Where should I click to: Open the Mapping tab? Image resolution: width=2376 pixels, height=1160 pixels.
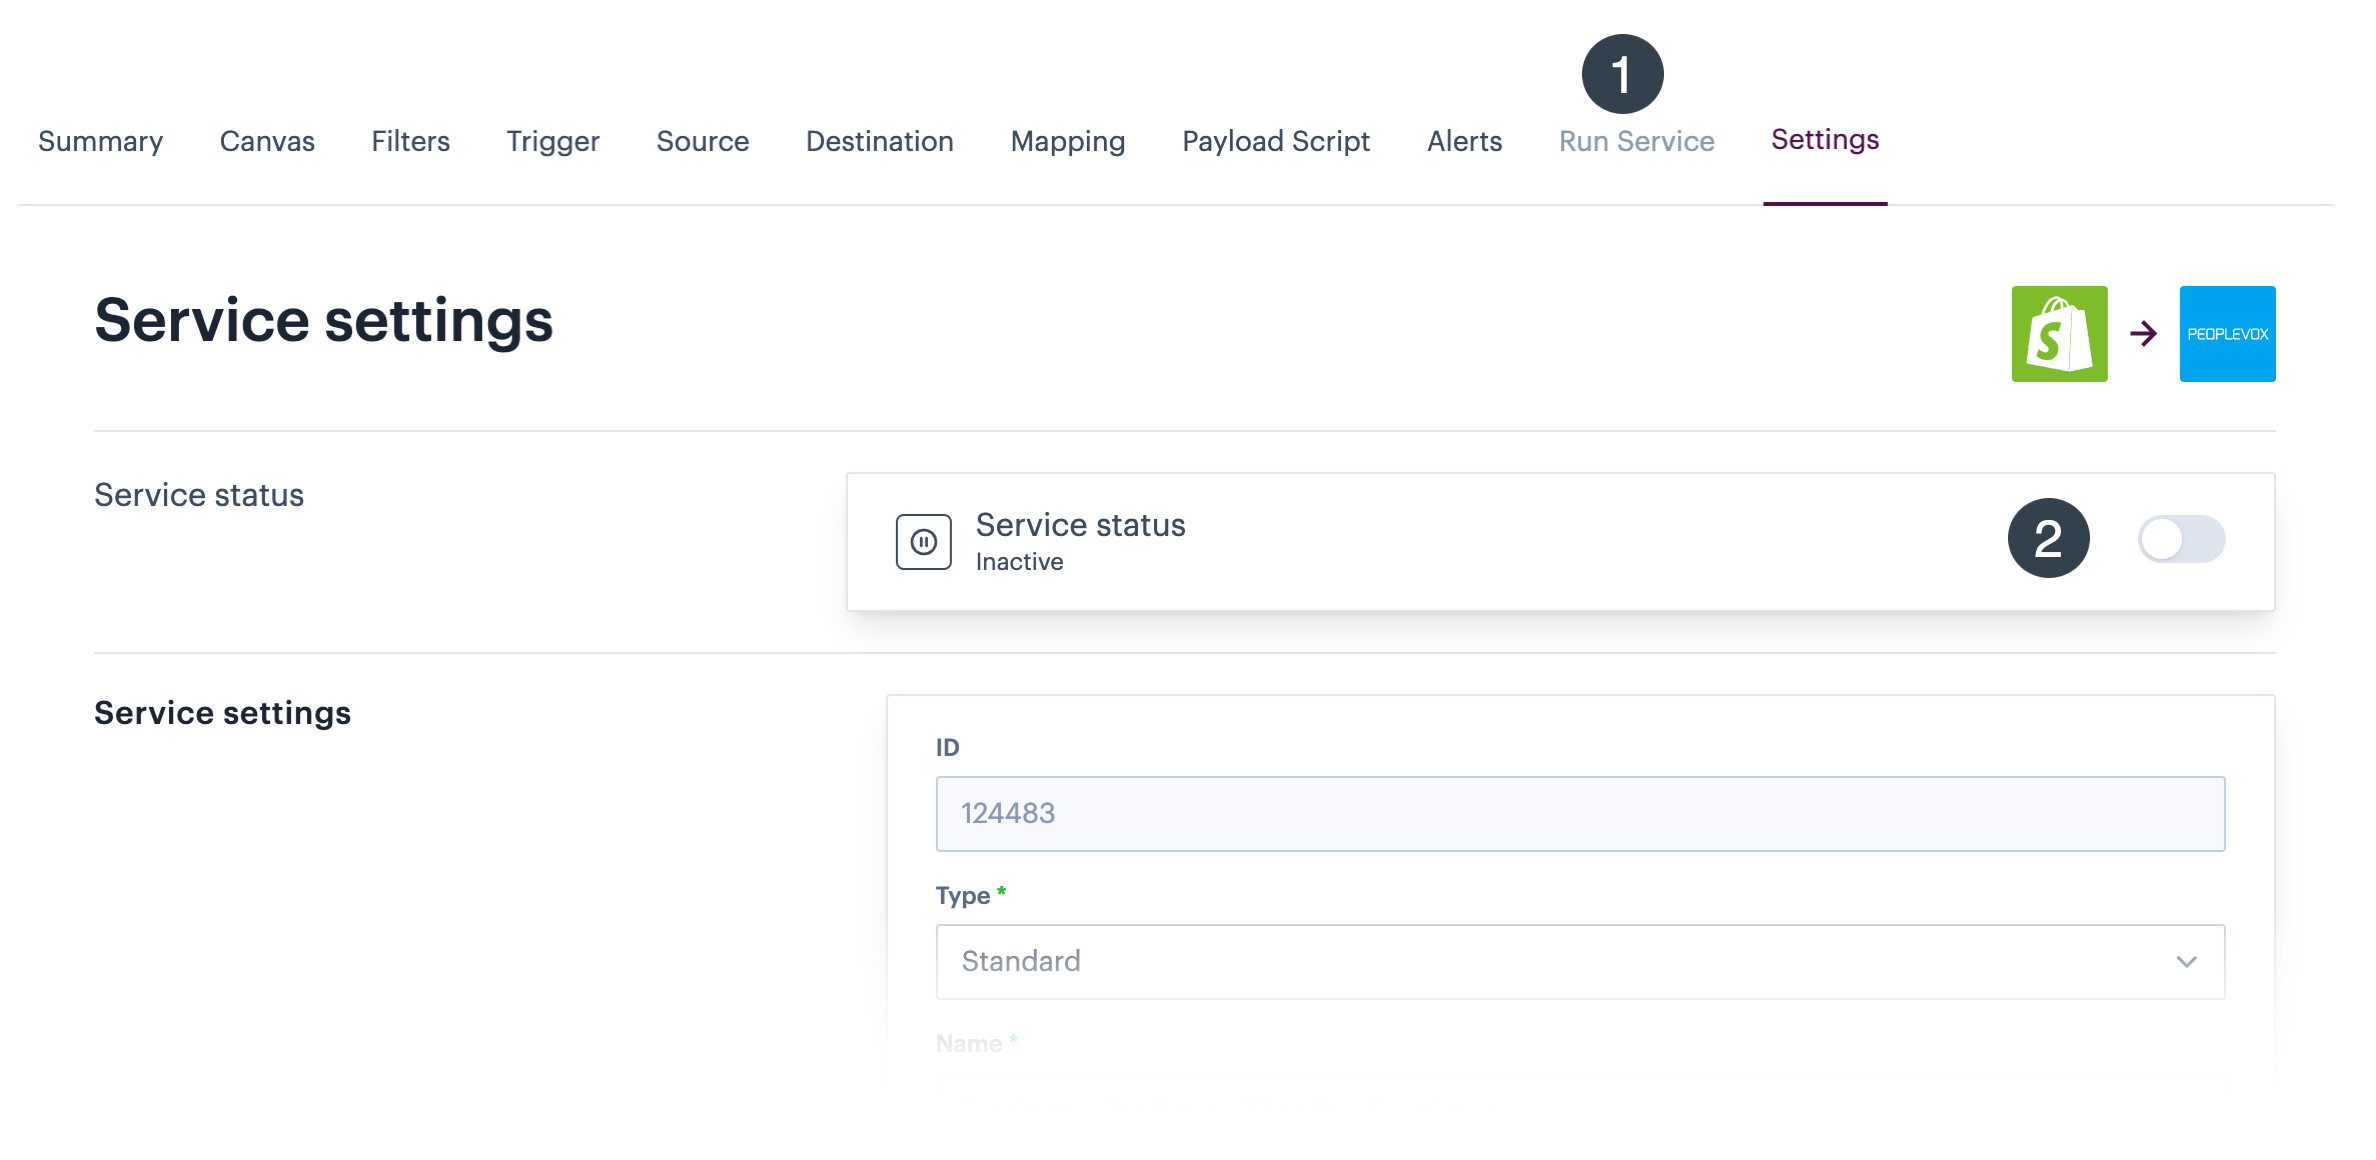click(x=1067, y=141)
